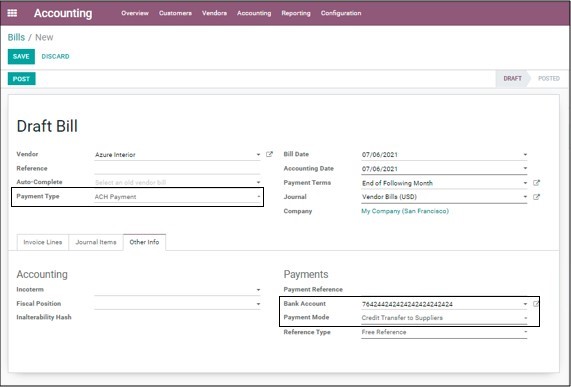Switch to the Journal Items tab

click(x=96, y=242)
